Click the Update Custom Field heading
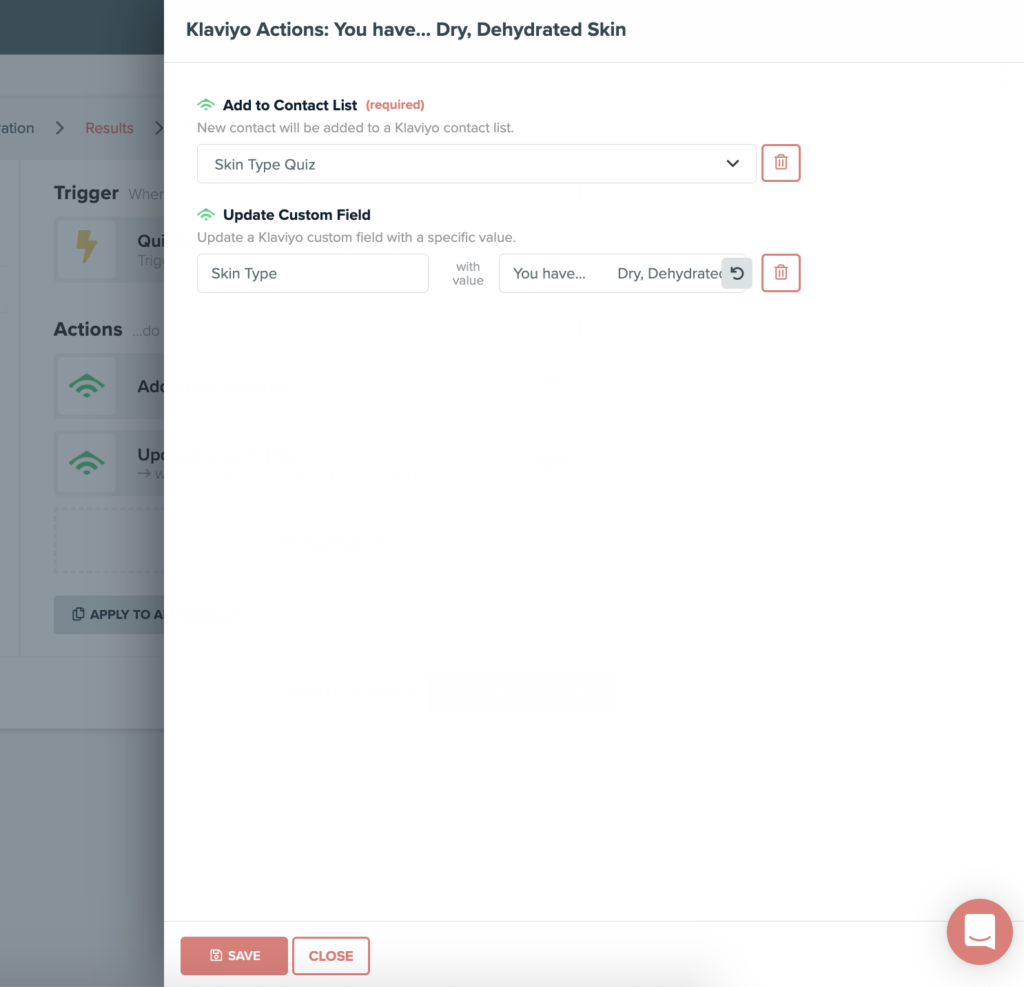The height and width of the screenshot is (987, 1024). [296, 215]
